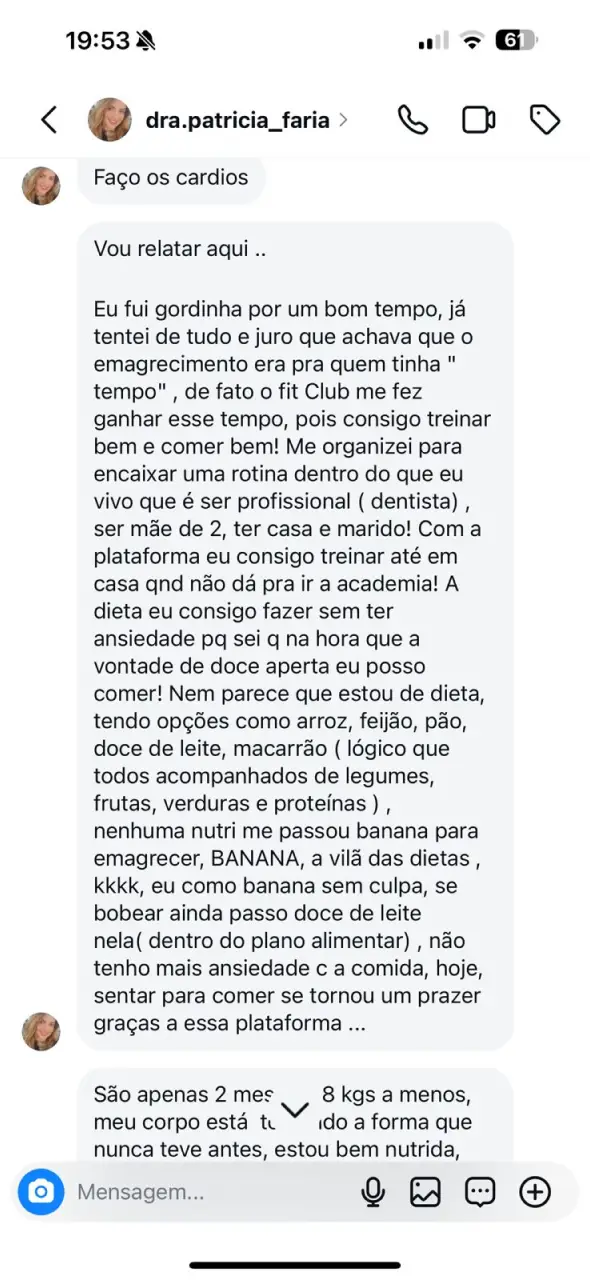The image size is (590, 1280).
Task: Select the 'Faço os cardios' message bubble
Action: coord(171,179)
